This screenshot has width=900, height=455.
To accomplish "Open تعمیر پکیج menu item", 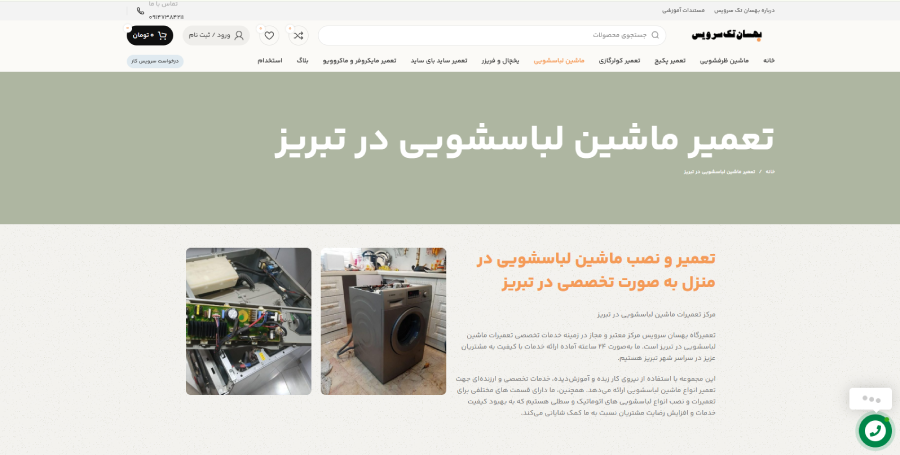I will click(x=670, y=61).
